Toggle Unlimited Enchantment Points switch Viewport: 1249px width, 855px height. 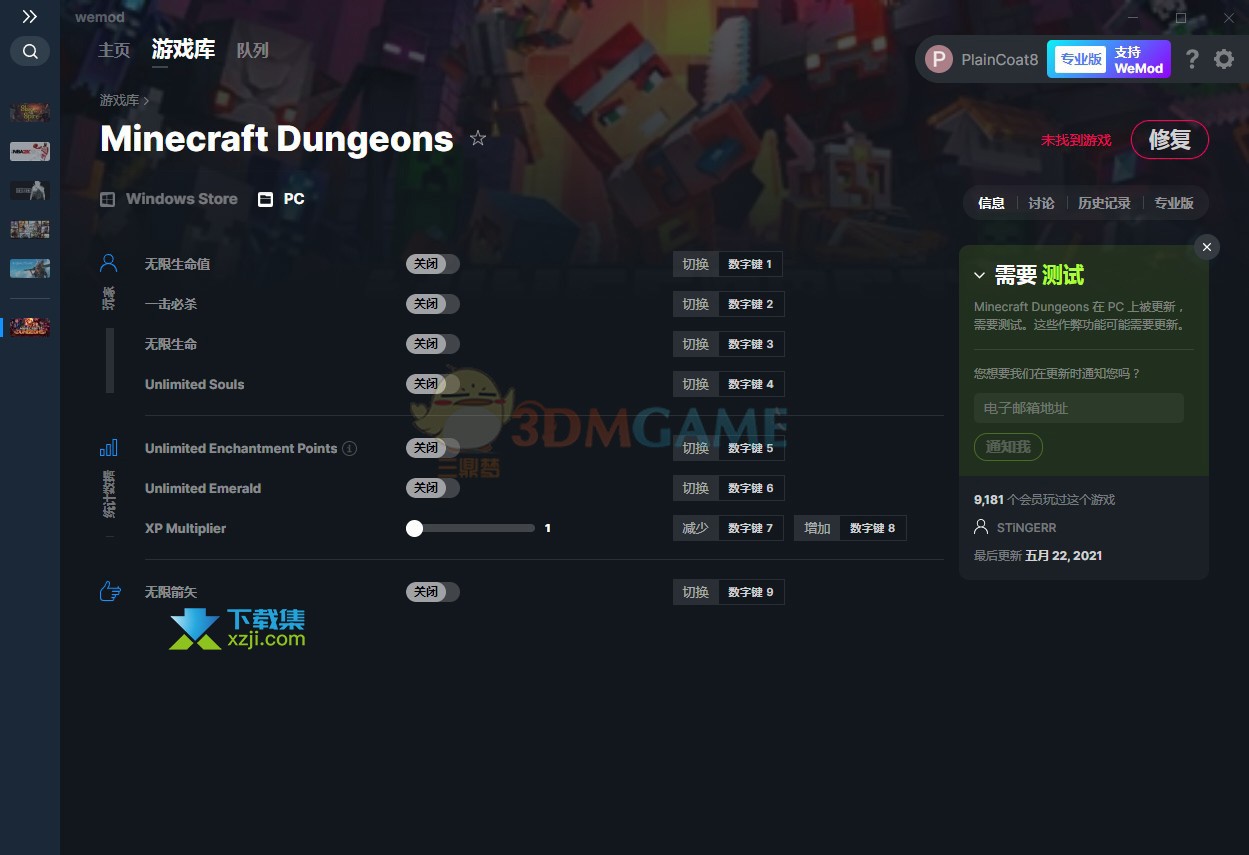click(433, 448)
